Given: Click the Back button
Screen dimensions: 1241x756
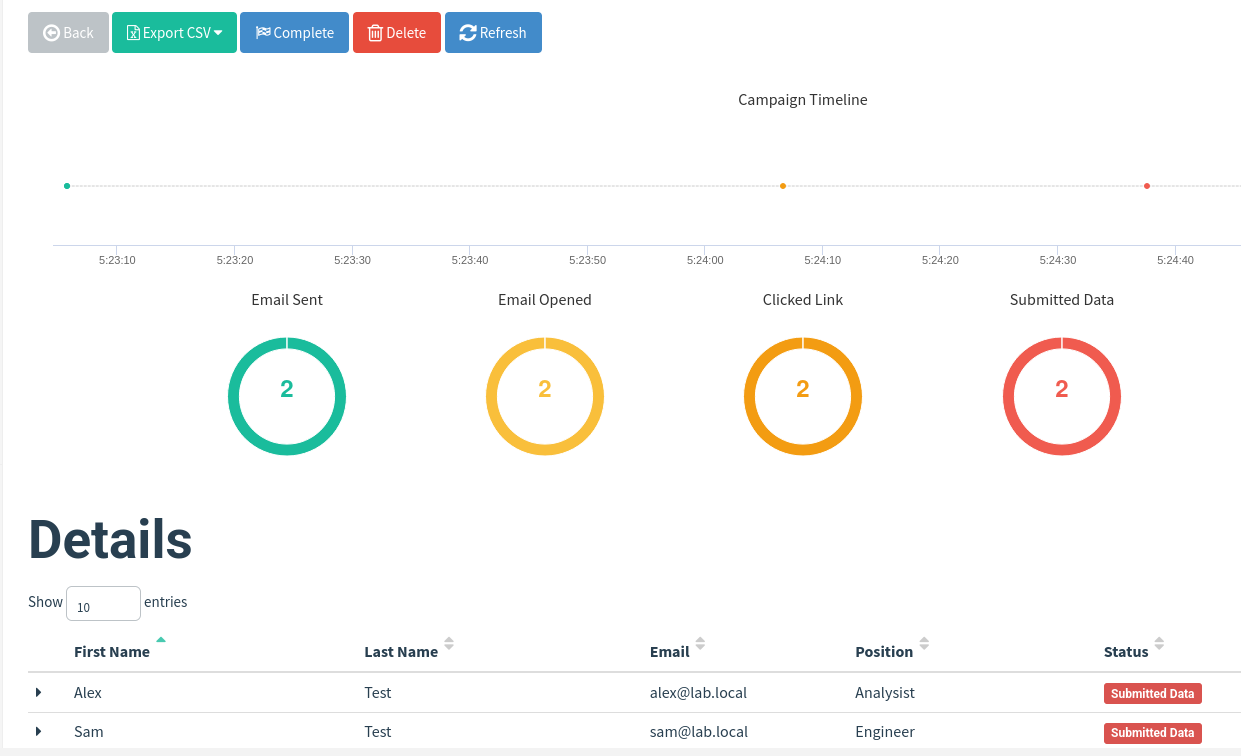Looking at the screenshot, I should click(x=68, y=33).
